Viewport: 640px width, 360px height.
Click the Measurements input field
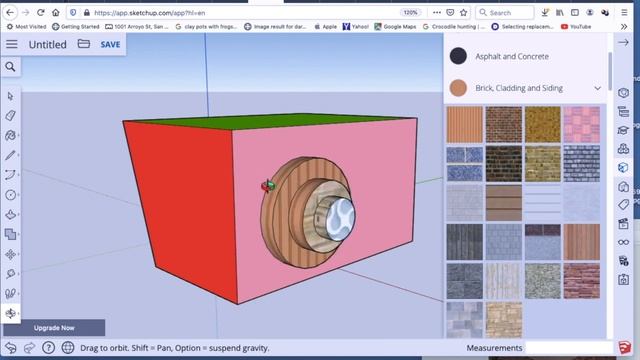point(569,348)
